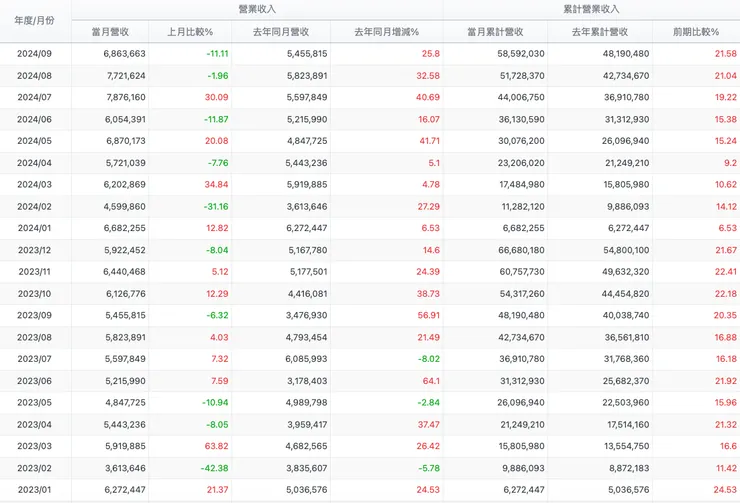Click the 當月營收 column header

click(110, 32)
